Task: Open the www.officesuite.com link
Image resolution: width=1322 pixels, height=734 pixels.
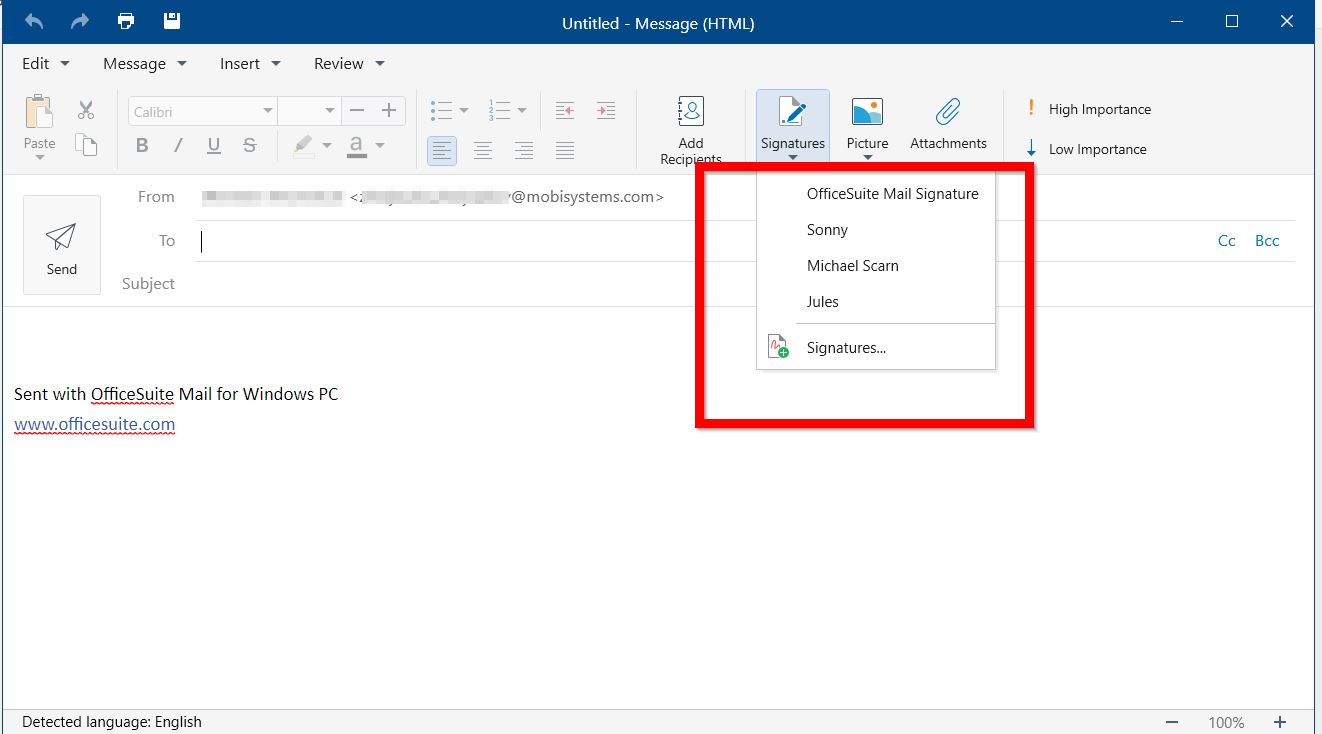Action: (x=95, y=424)
